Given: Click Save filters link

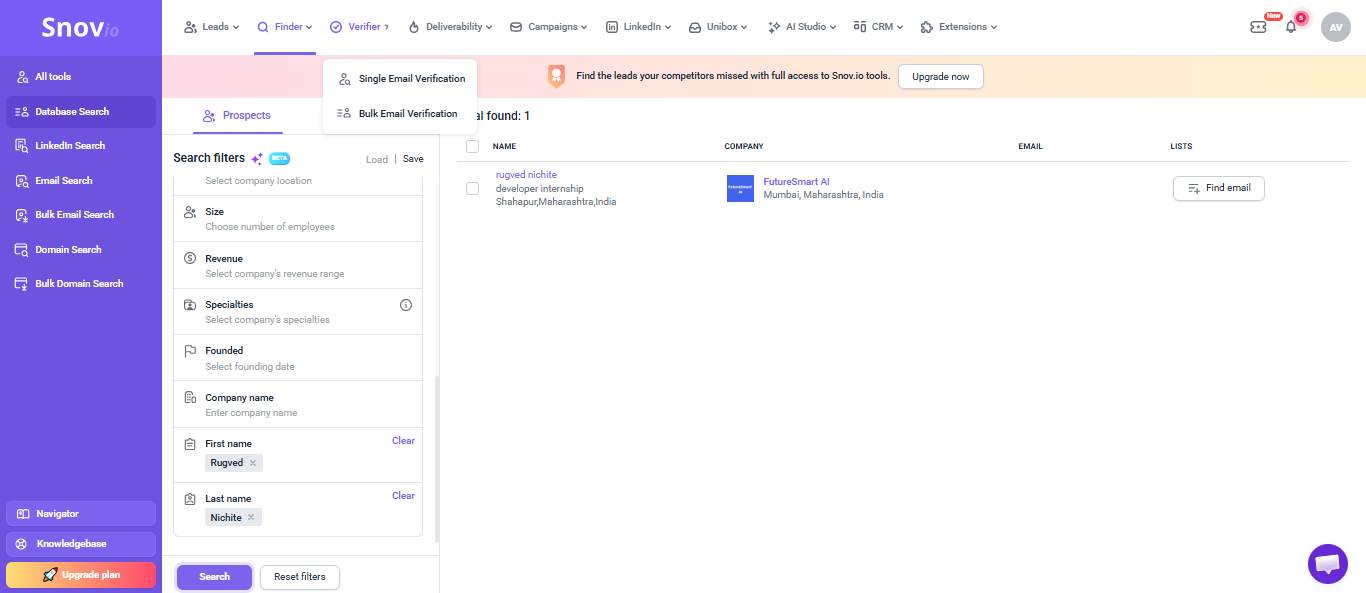Looking at the screenshot, I should [413, 159].
